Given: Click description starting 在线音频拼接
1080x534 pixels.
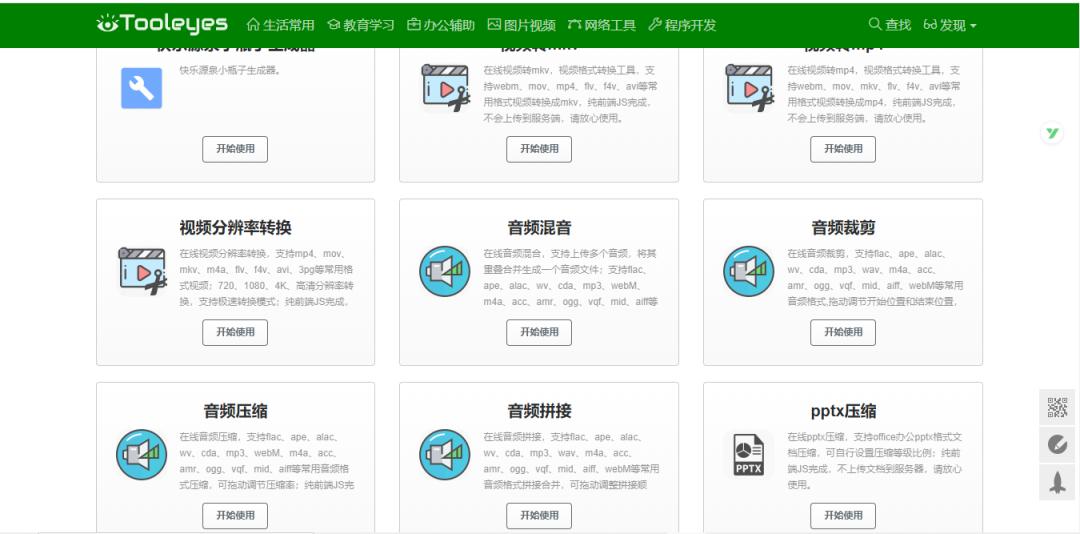Looking at the screenshot, I should point(571,461).
